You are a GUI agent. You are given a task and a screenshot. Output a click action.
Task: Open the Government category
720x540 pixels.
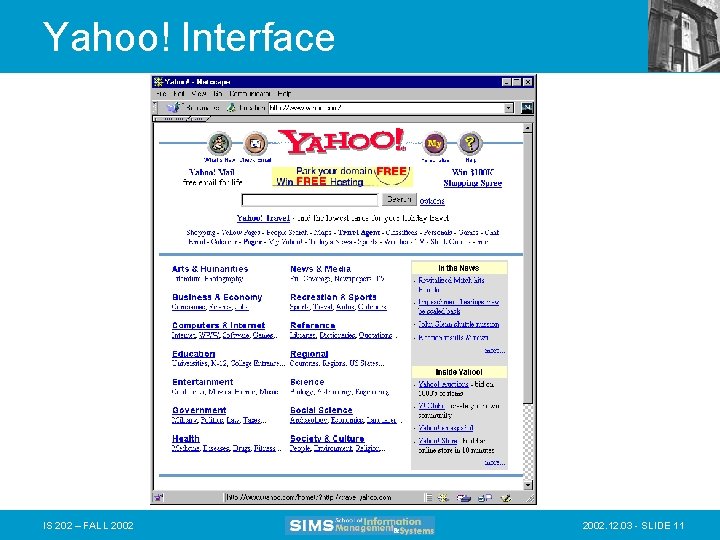199,411
